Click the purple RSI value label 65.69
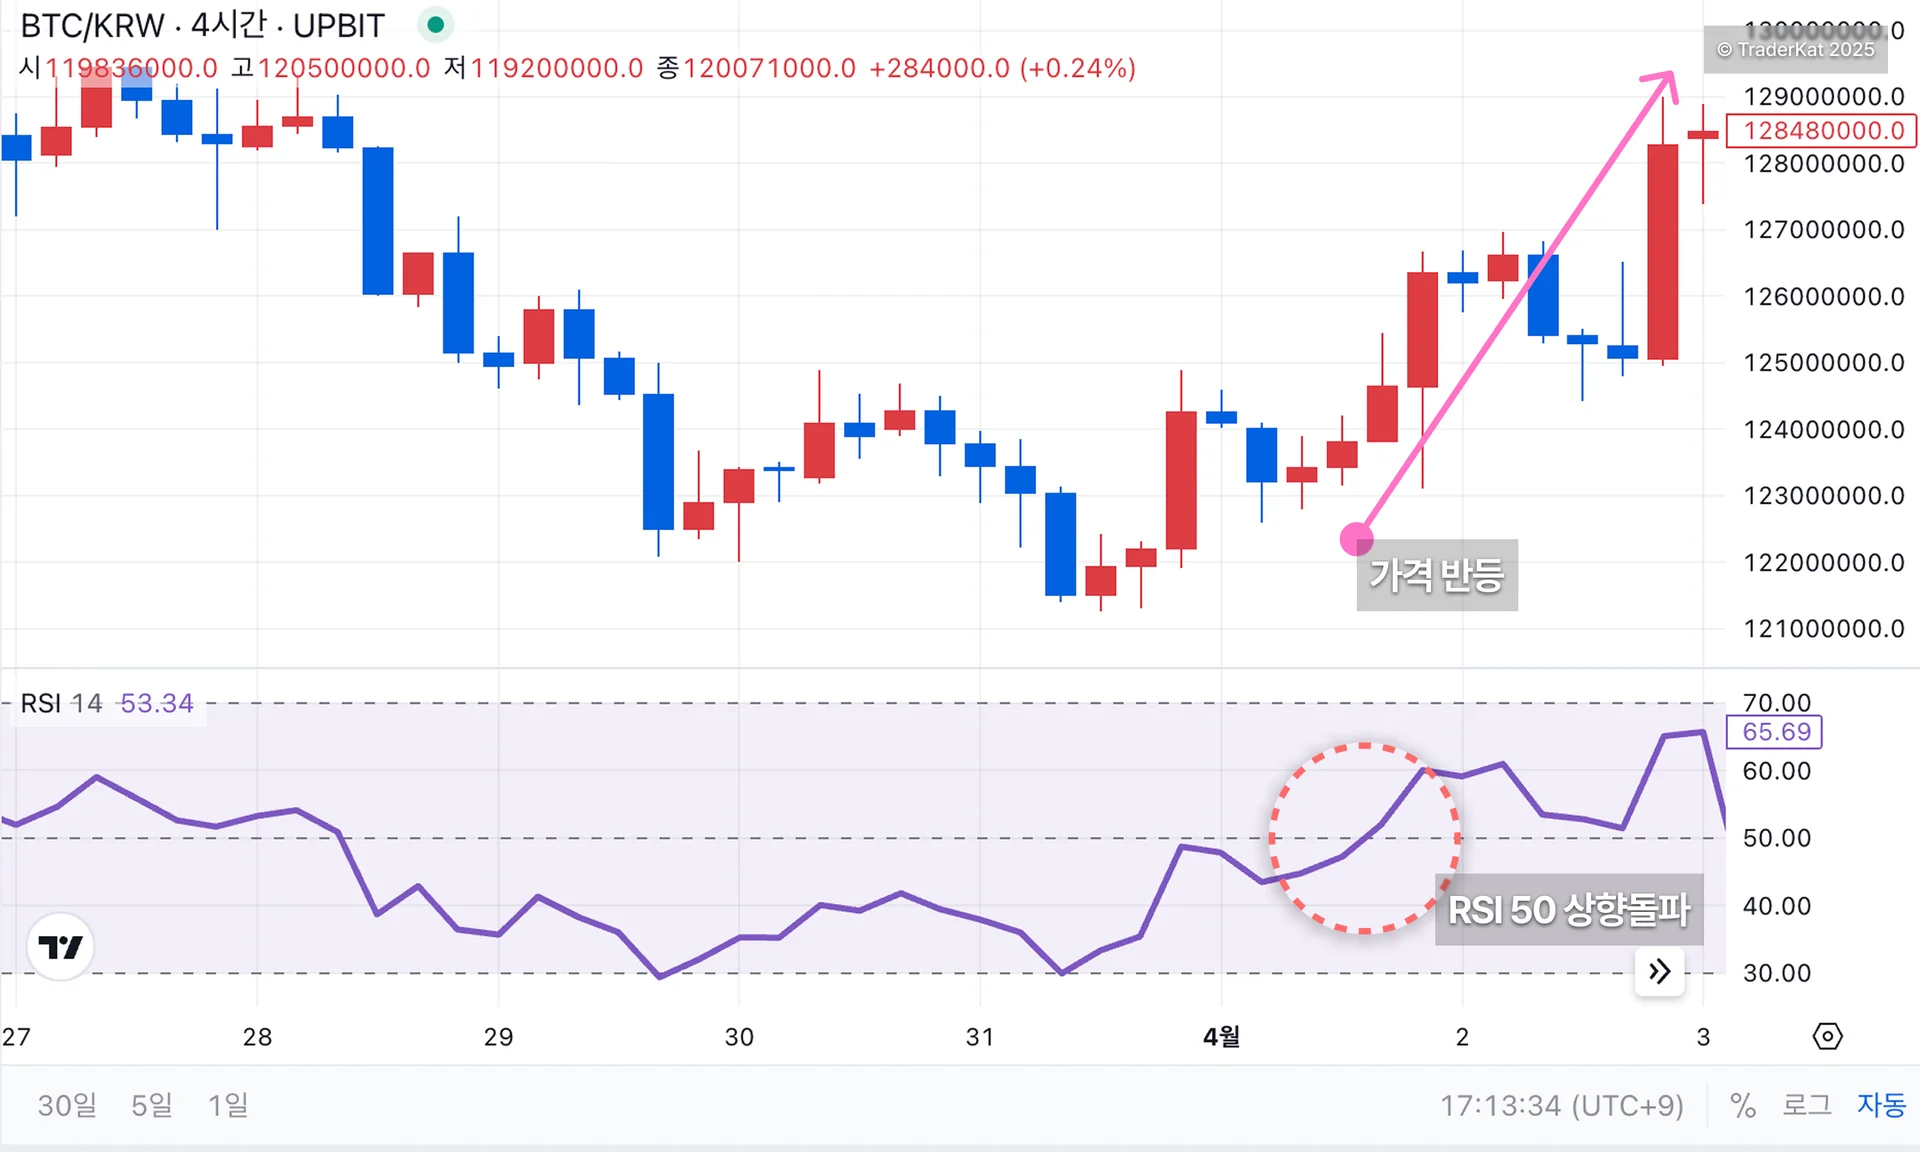 1775,732
